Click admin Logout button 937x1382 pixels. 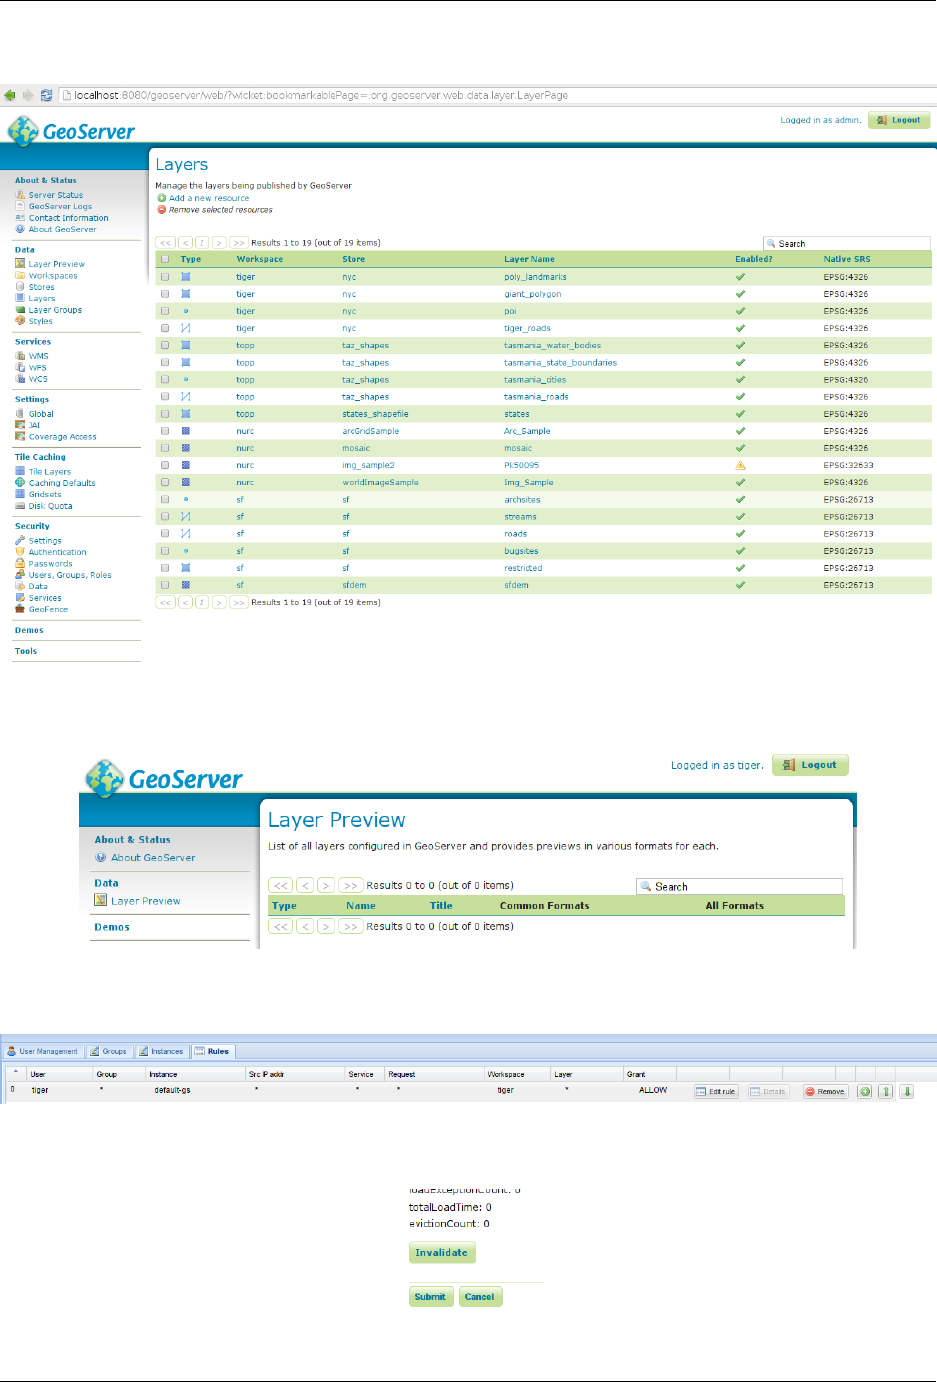coord(899,120)
